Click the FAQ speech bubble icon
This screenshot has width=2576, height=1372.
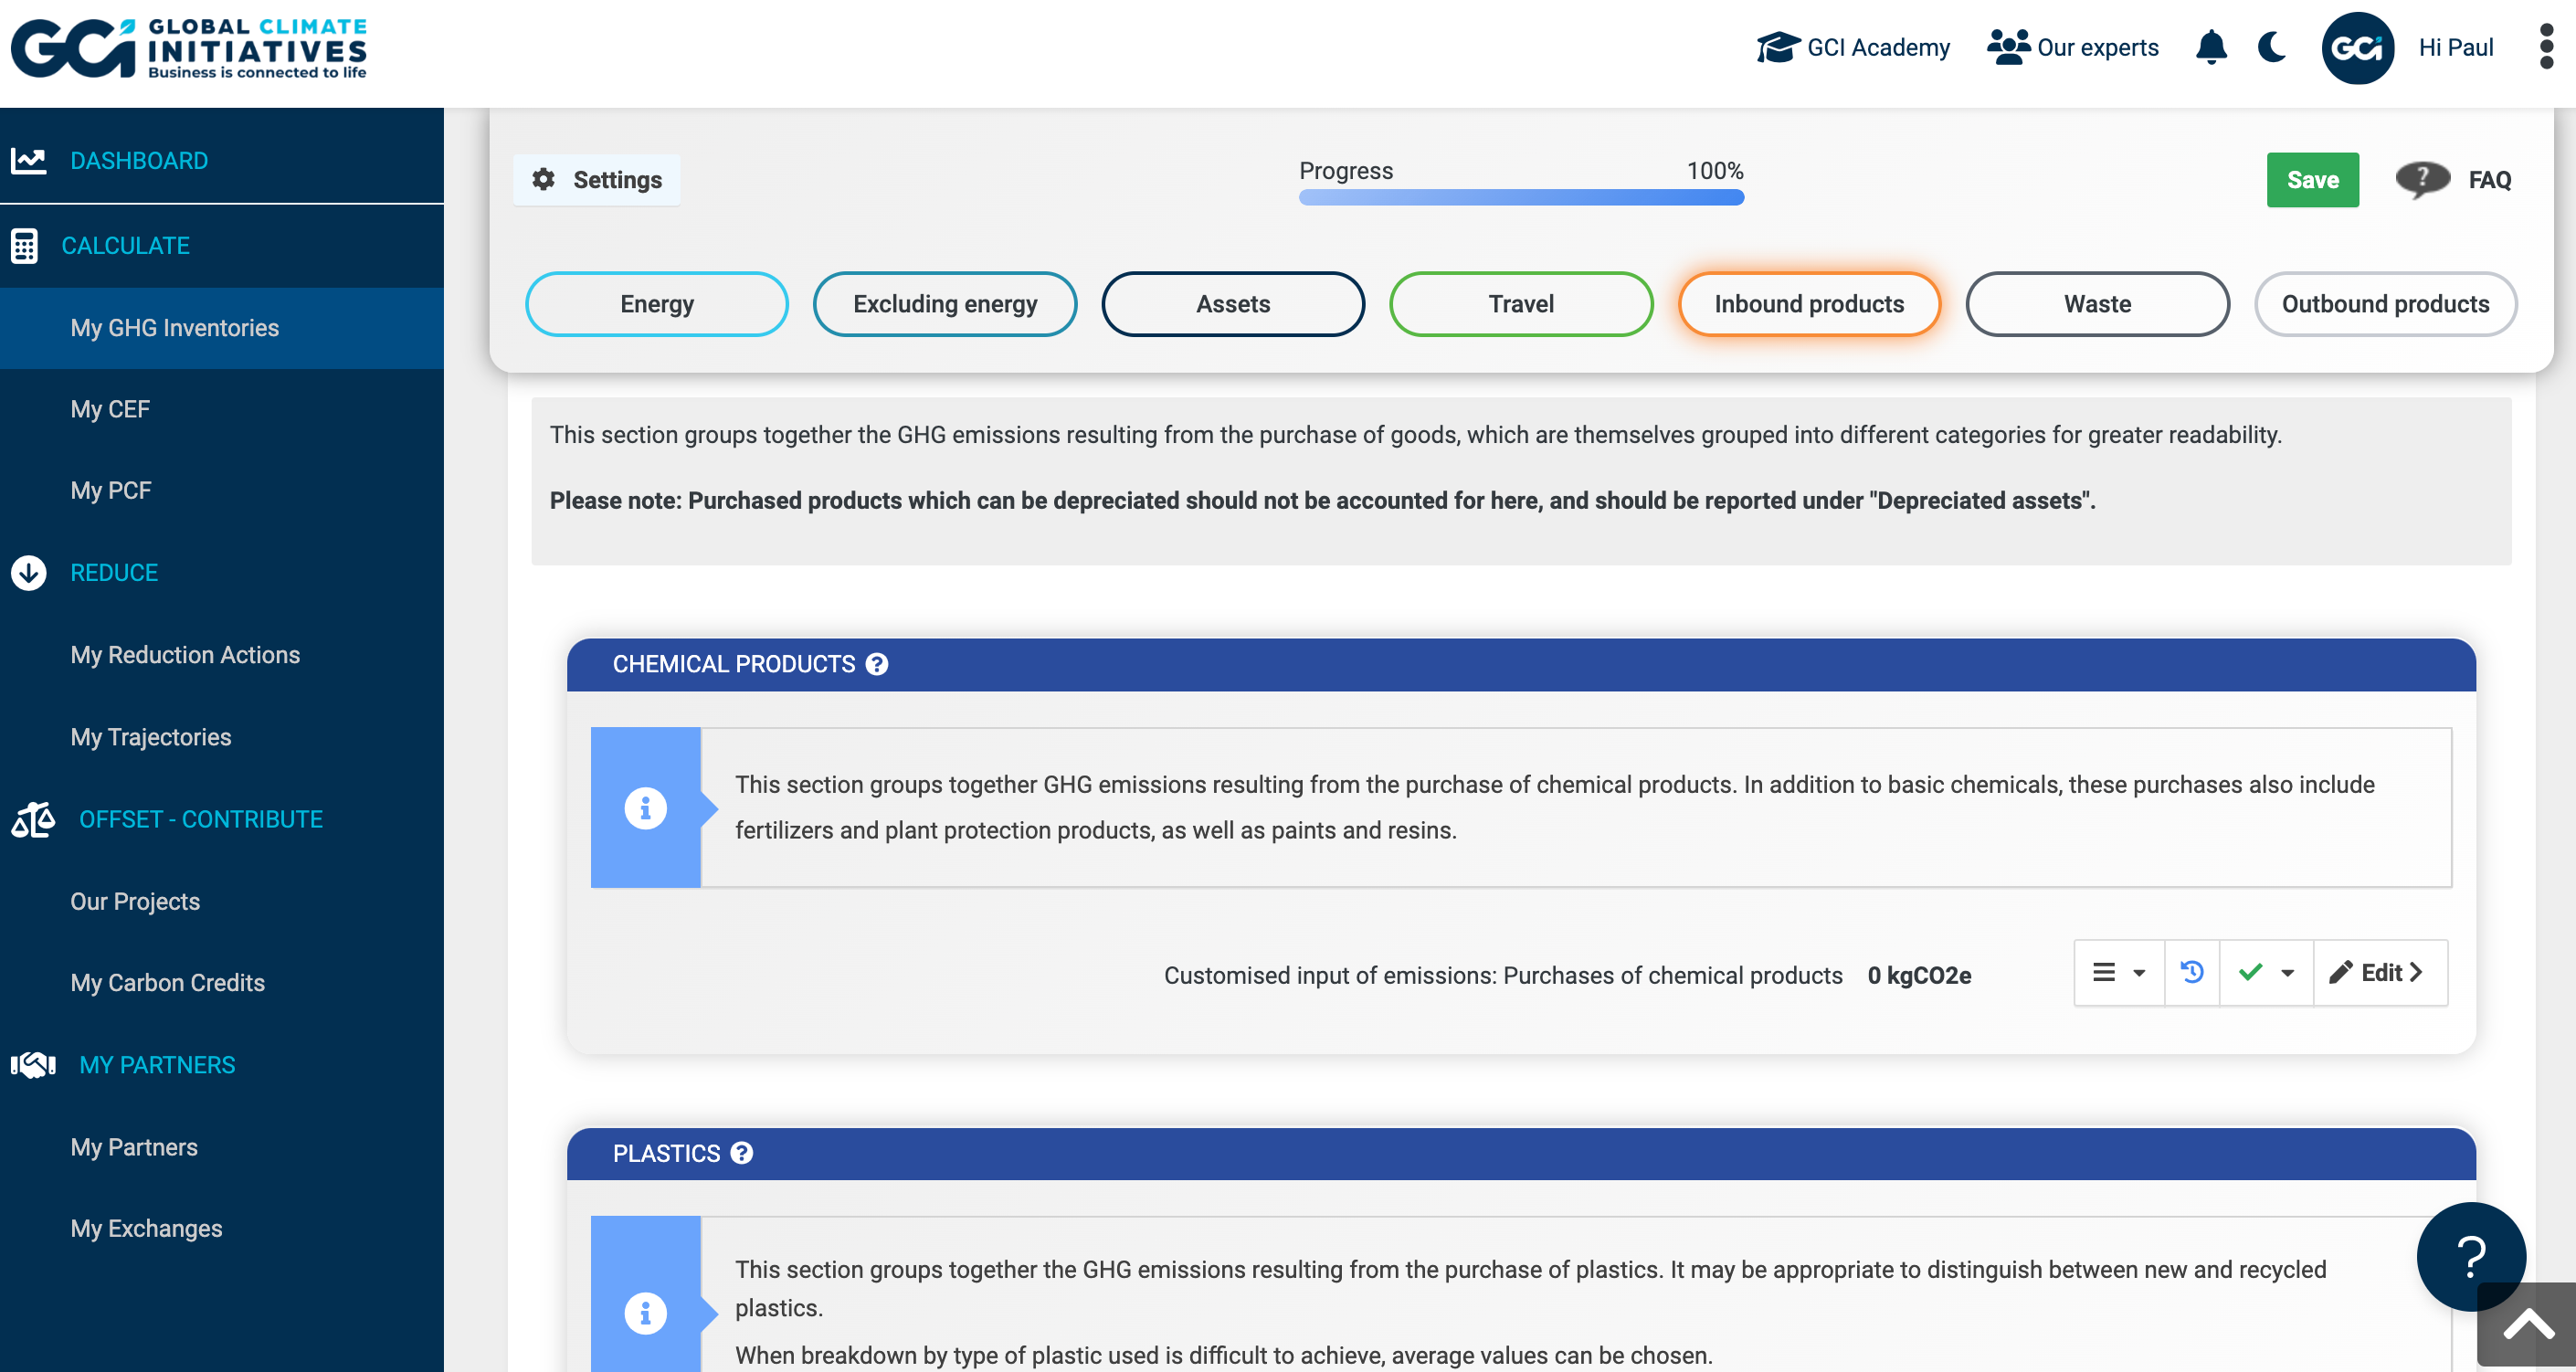(x=2422, y=180)
